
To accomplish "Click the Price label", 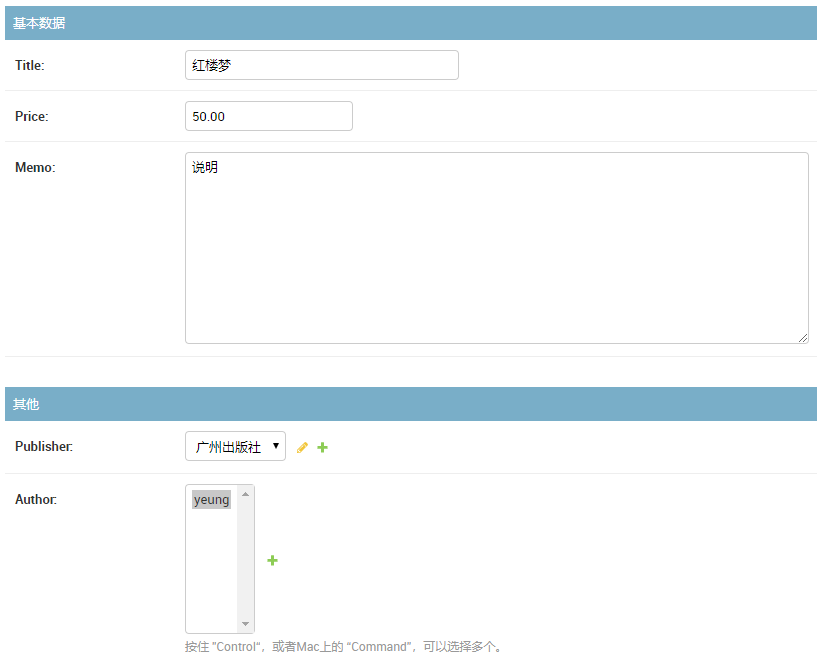I will pos(32,116).
